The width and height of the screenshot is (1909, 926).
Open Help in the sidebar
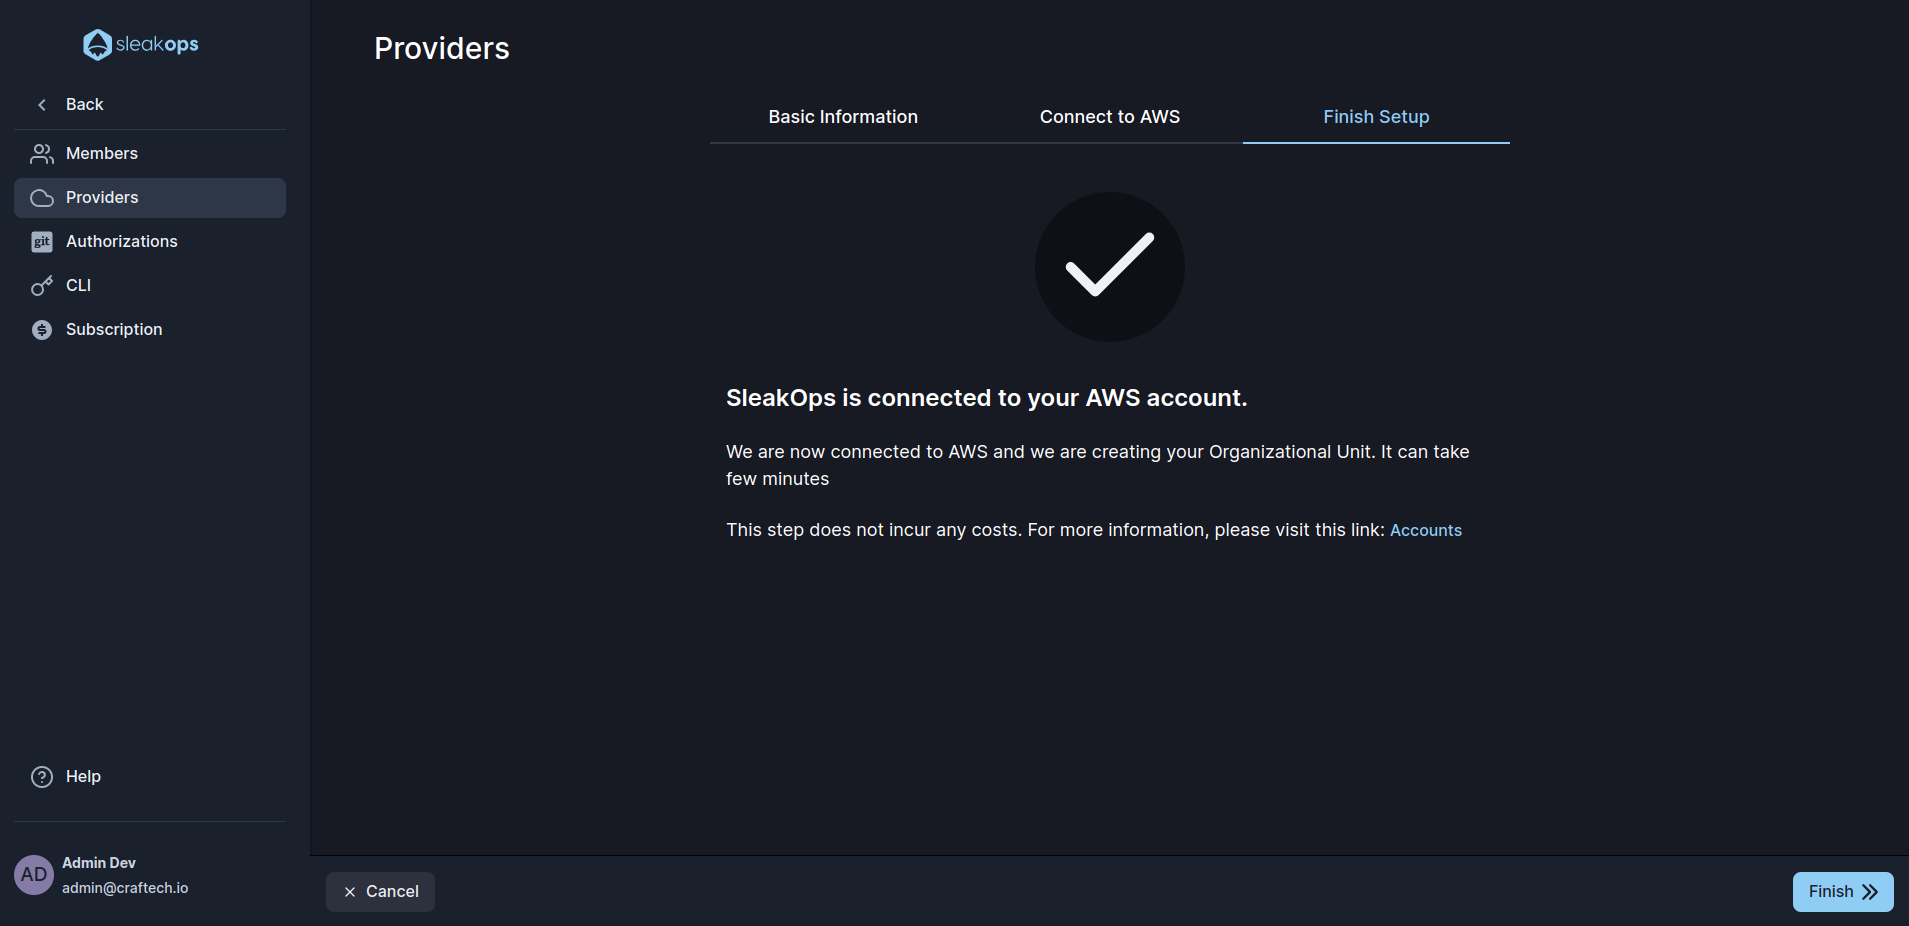click(x=150, y=777)
